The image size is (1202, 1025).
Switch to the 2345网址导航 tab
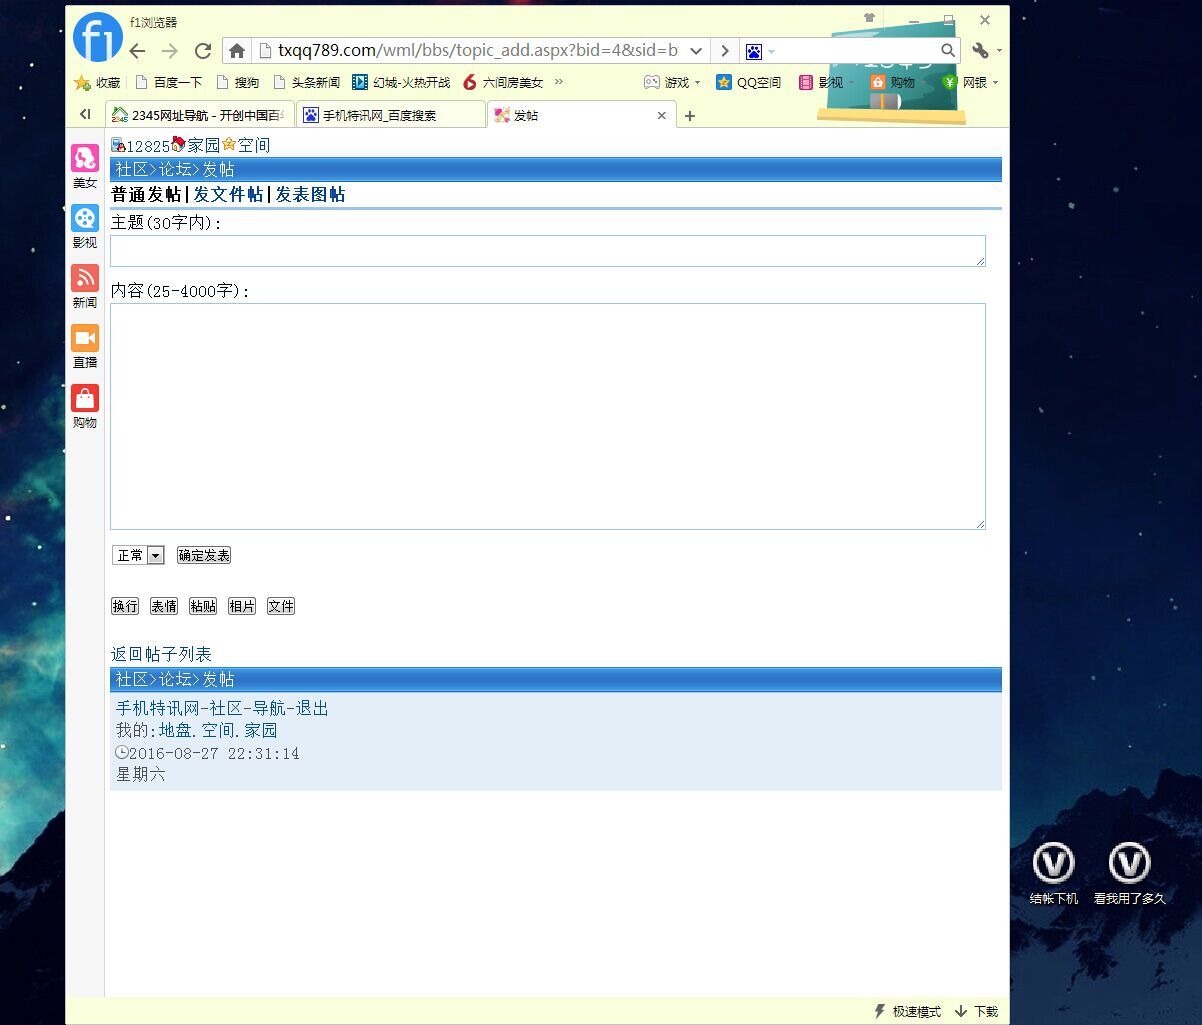[x=200, y=115]
